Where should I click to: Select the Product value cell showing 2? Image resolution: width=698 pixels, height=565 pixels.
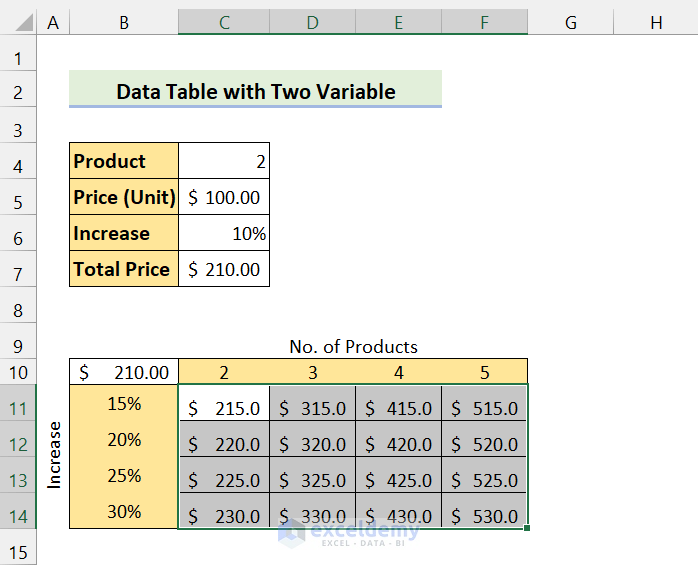[x=224, y=161]
